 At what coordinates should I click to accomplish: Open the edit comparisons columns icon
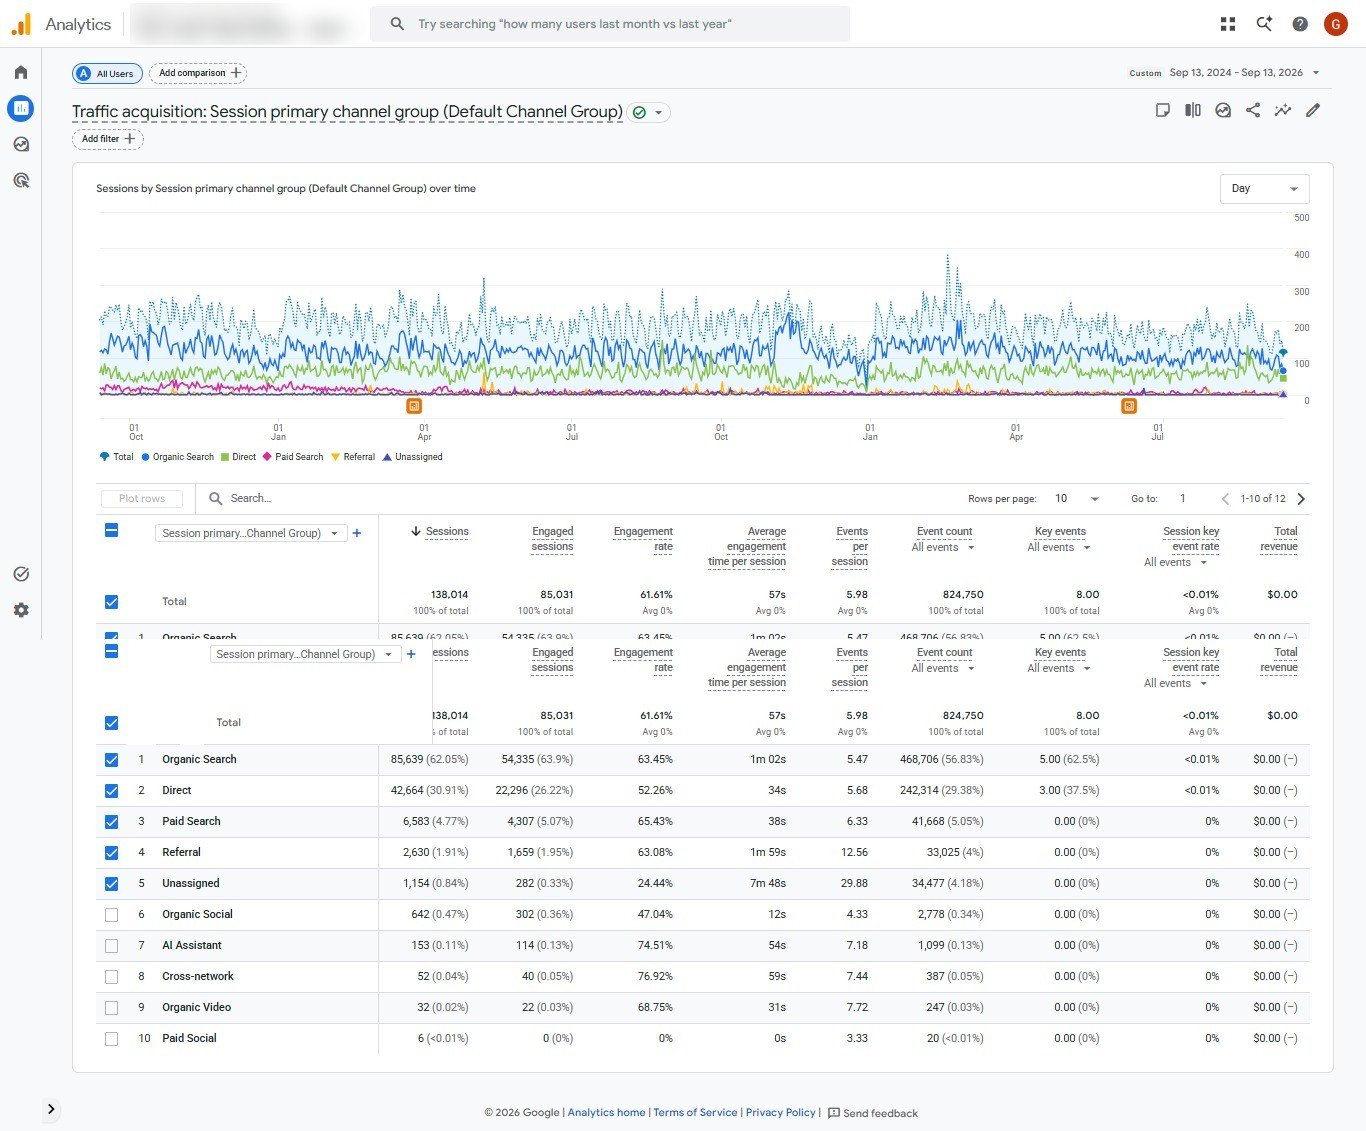click(1193, 110)
